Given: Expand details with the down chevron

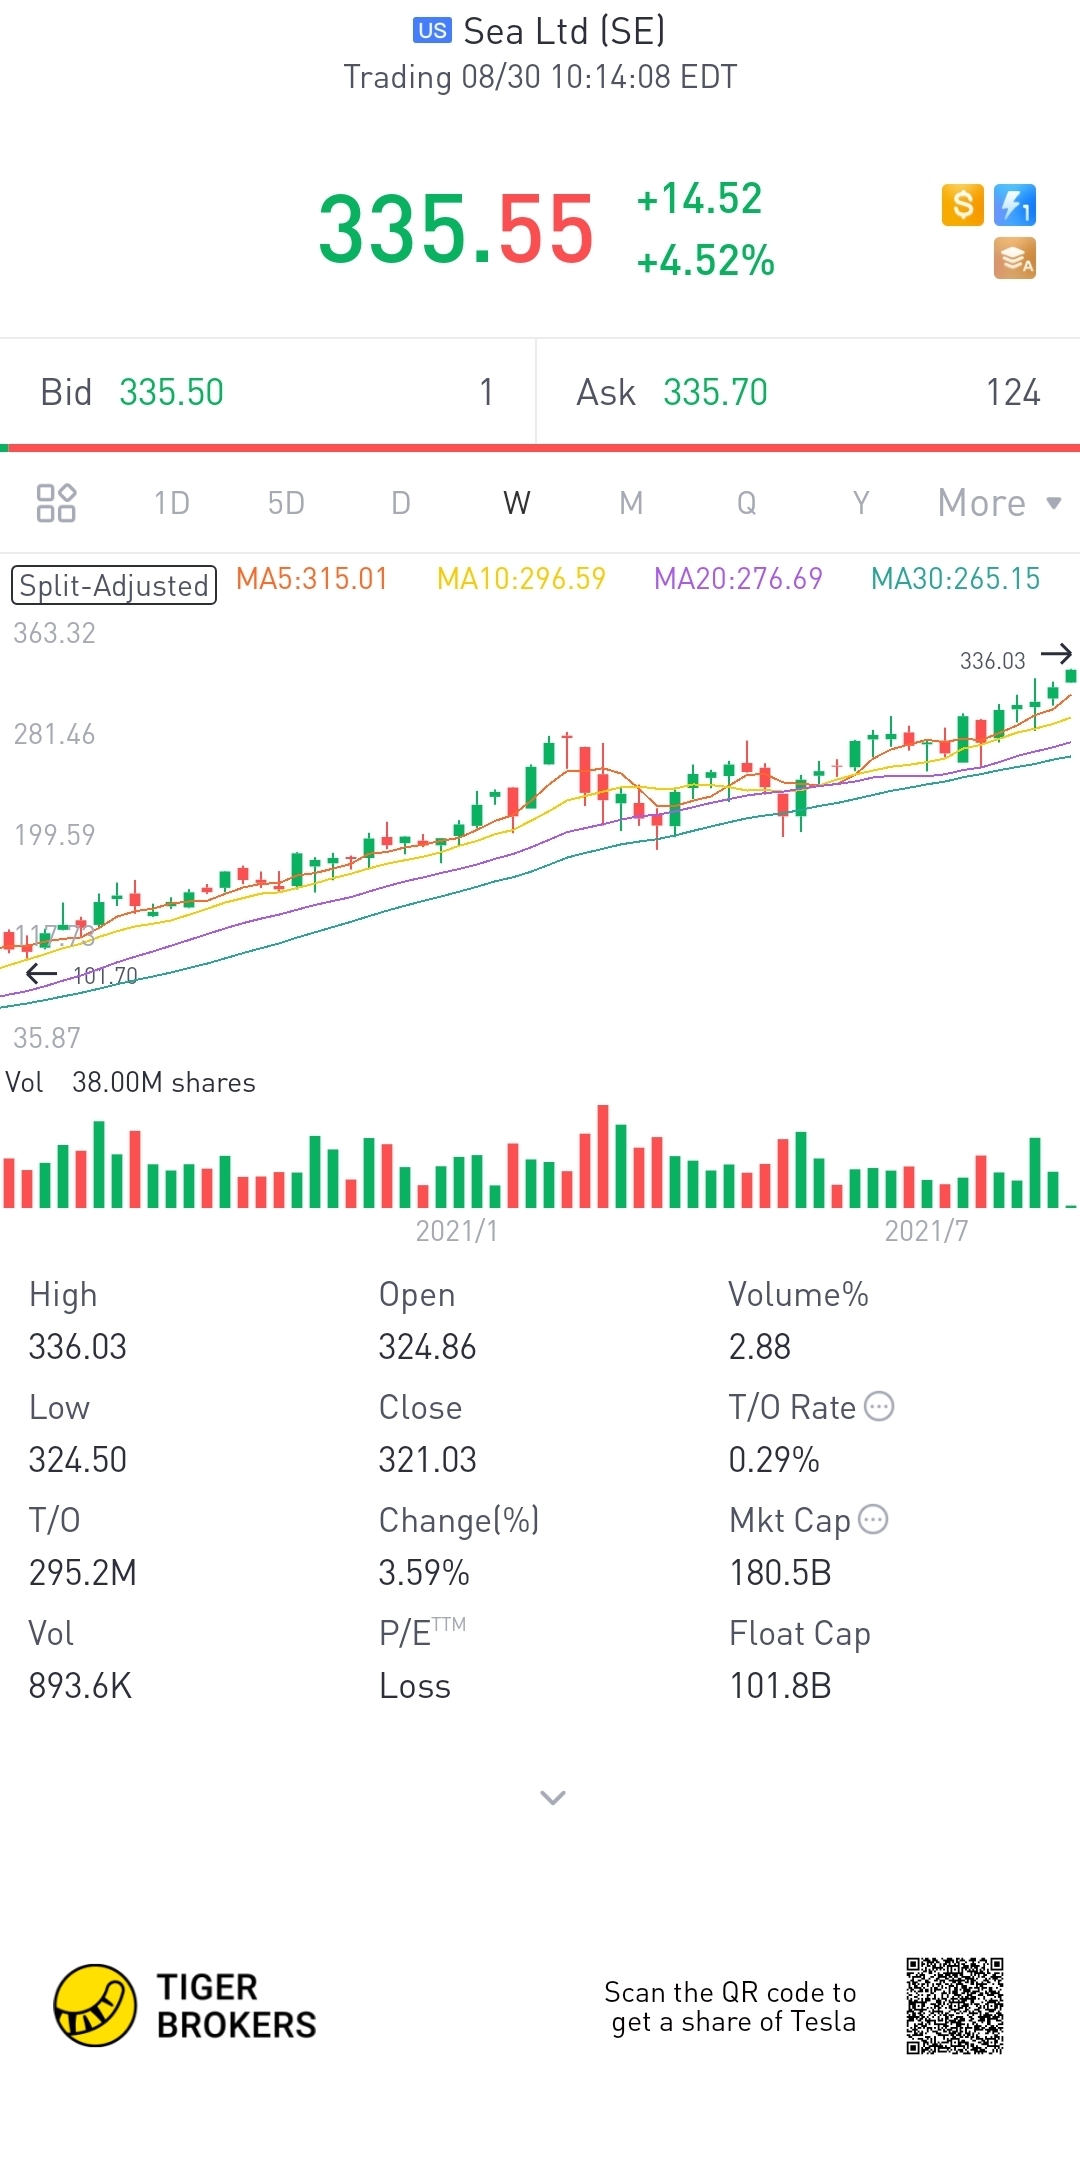Looking at the screenshot, I should point(553,1798).
